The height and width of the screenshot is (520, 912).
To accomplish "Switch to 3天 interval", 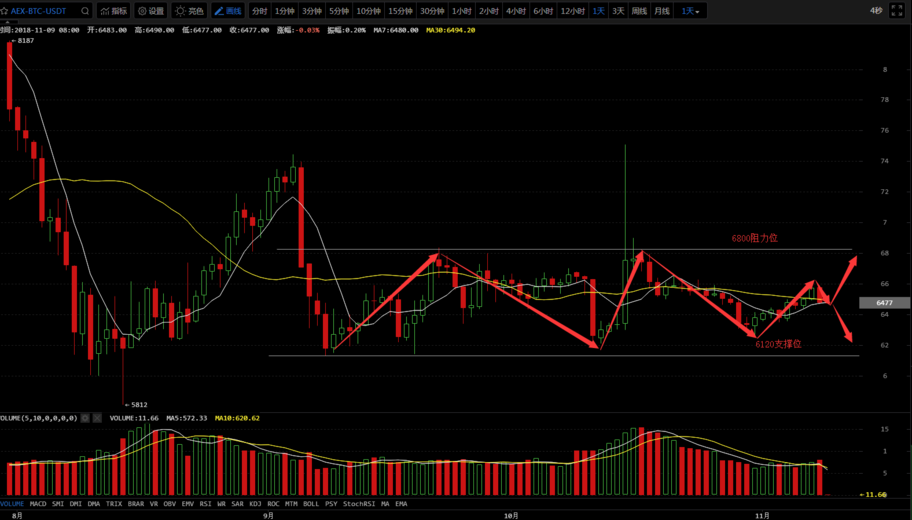I will [618, 10].
